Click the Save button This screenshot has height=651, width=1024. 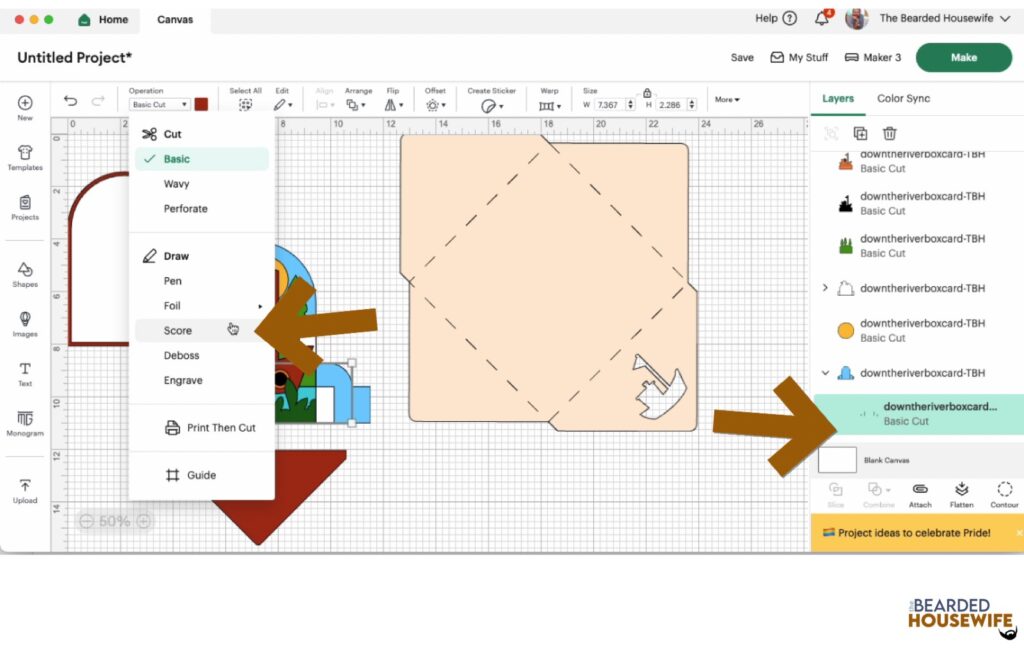742,57
